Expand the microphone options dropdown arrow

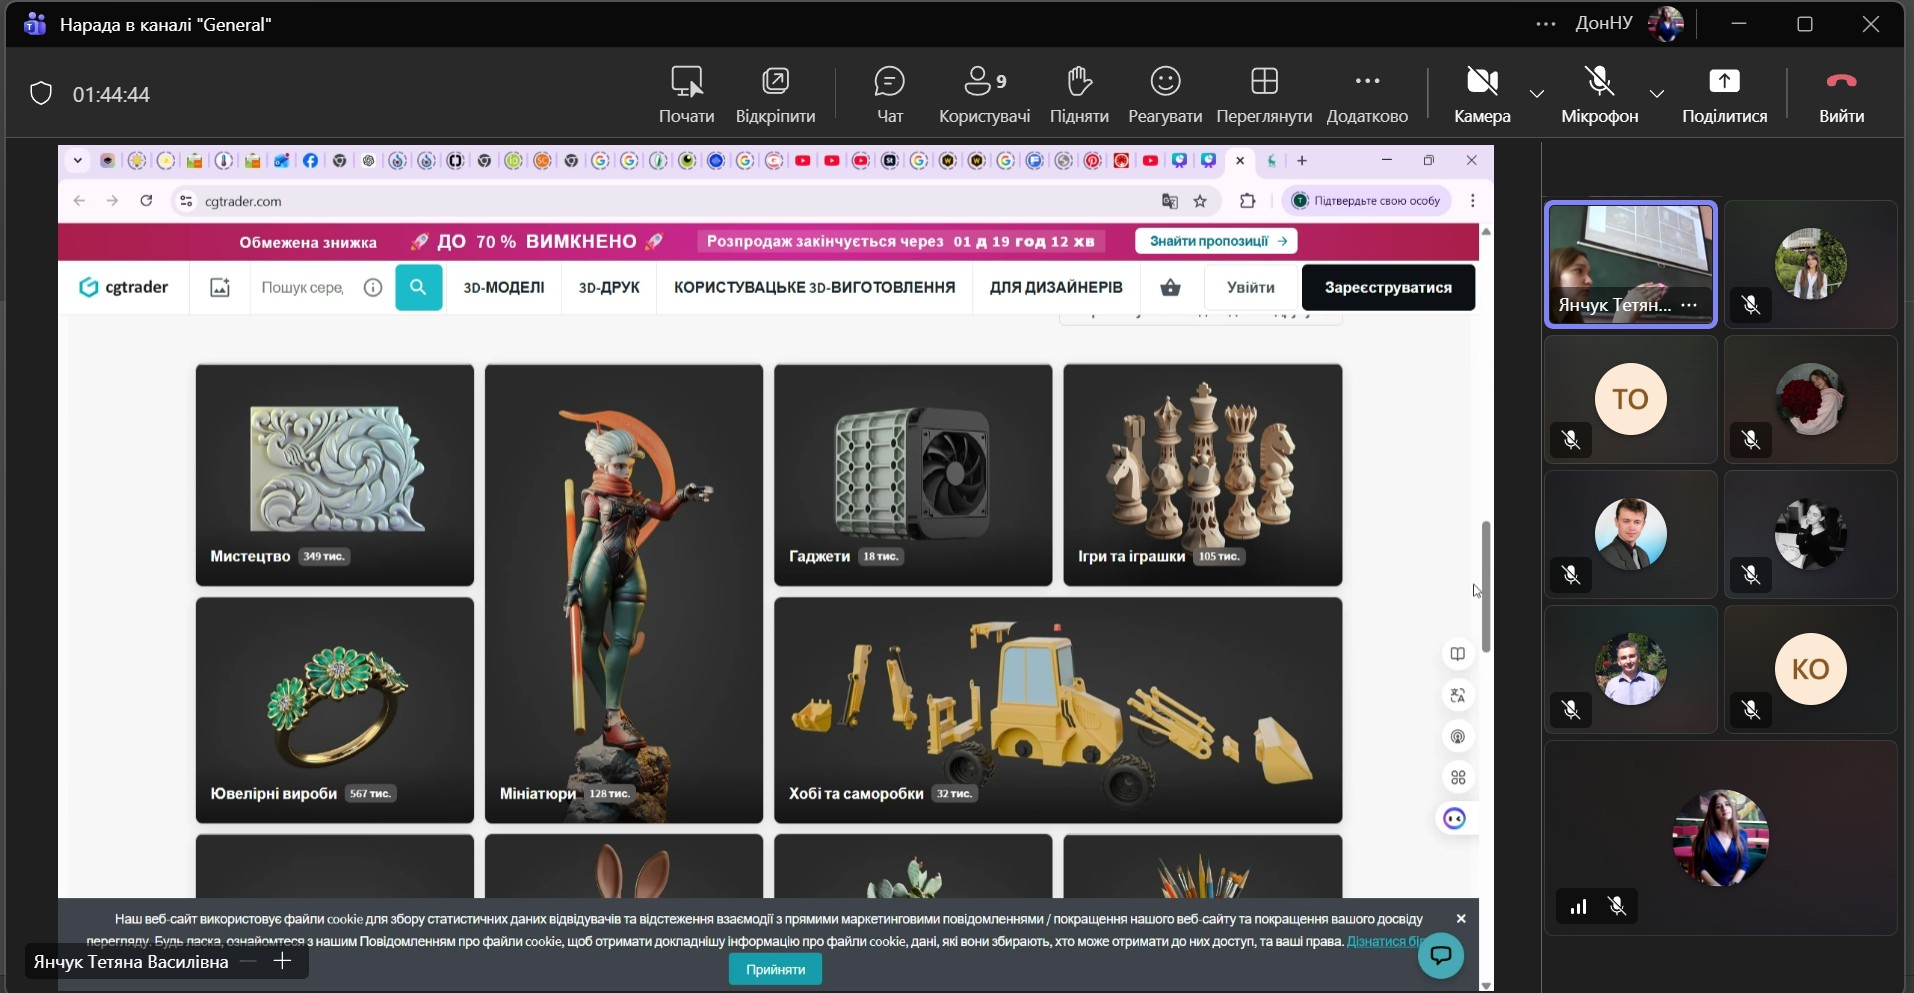(x=1657, y=94)
